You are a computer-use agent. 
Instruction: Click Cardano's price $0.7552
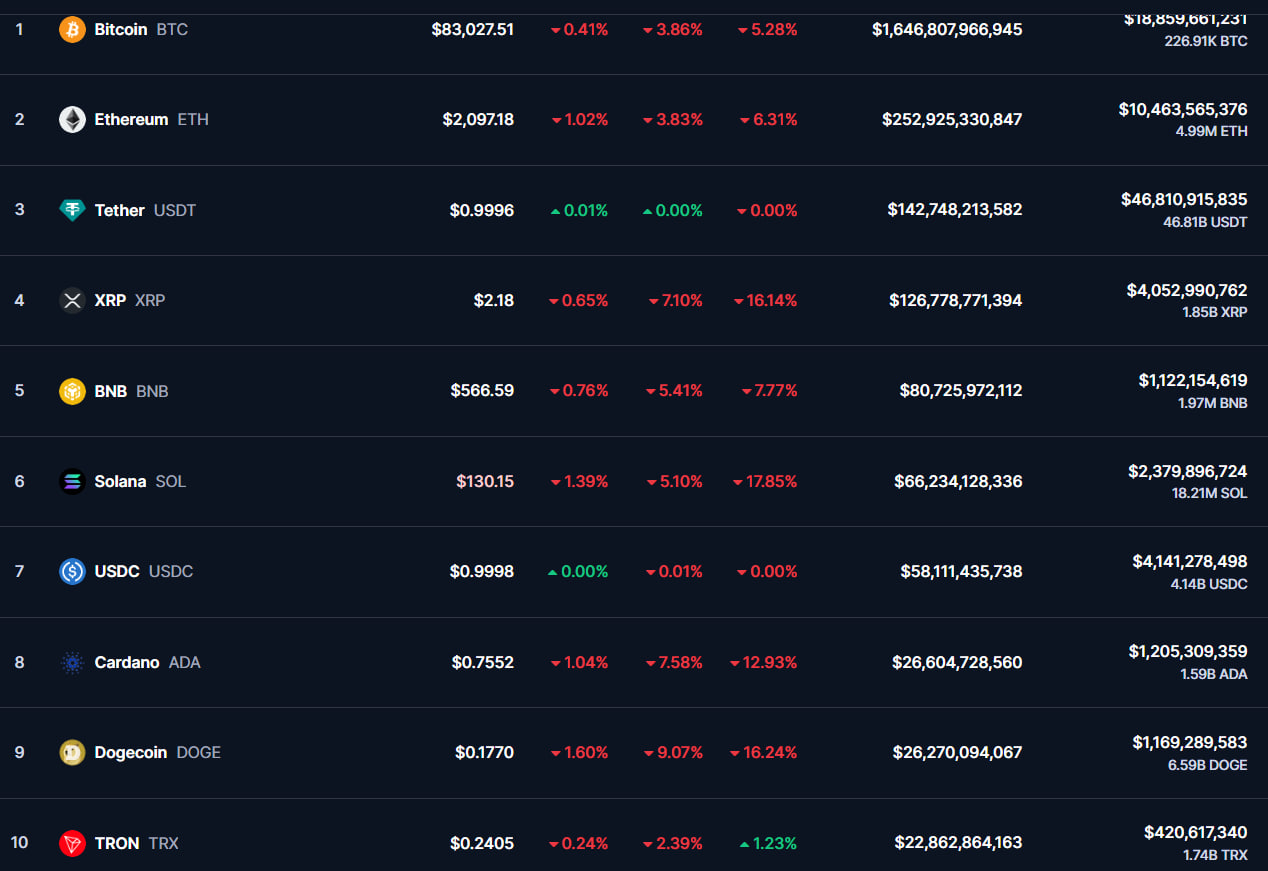coord(483,662)
